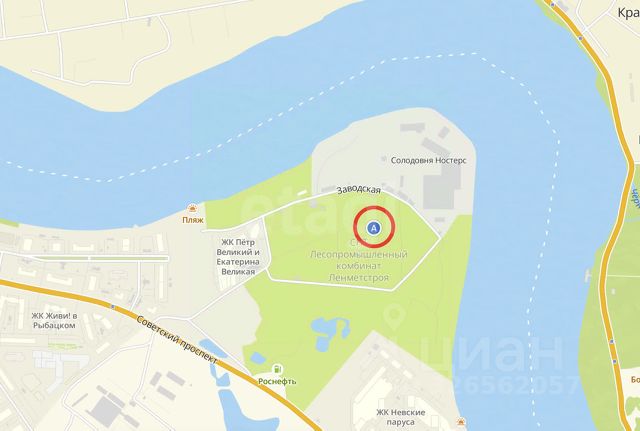Select the bus stop marker on Советский проспект
This screenshot has height=431, width=640.
(x=112, y=307)
